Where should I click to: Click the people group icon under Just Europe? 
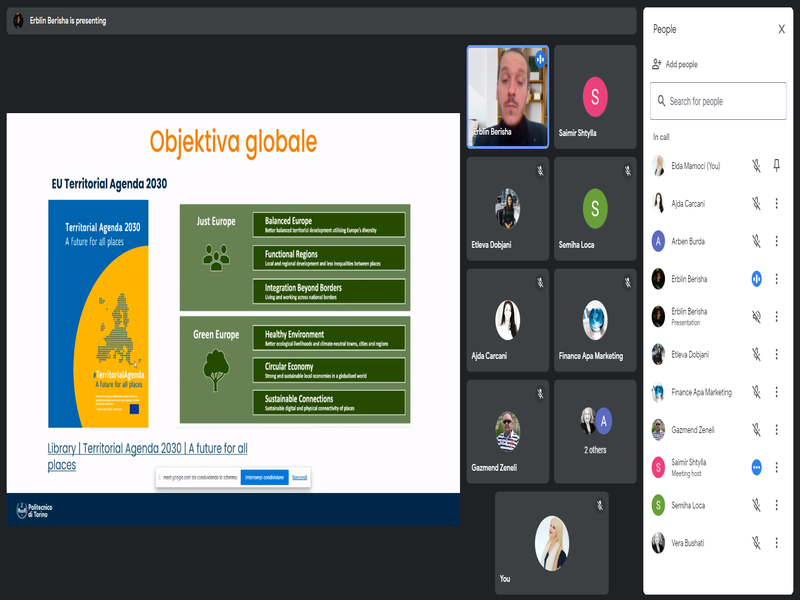pyautogui.click(x=216, y=257)
